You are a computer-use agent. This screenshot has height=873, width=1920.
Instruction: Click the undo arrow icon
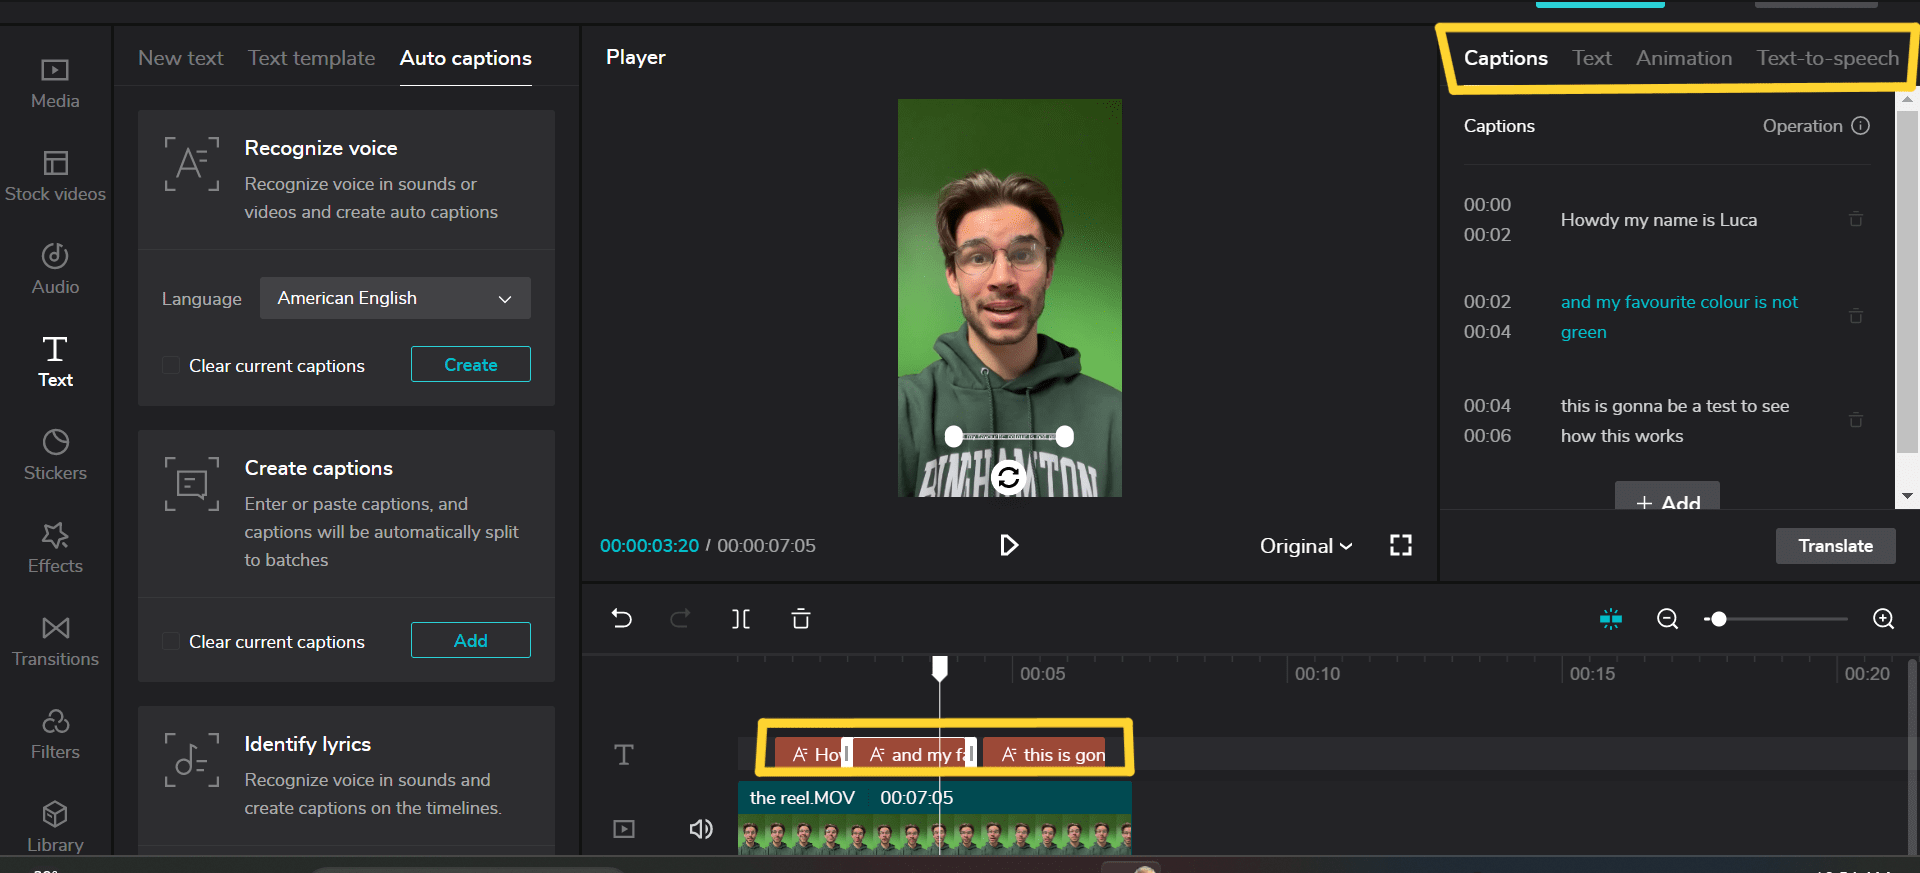(622, 619)
